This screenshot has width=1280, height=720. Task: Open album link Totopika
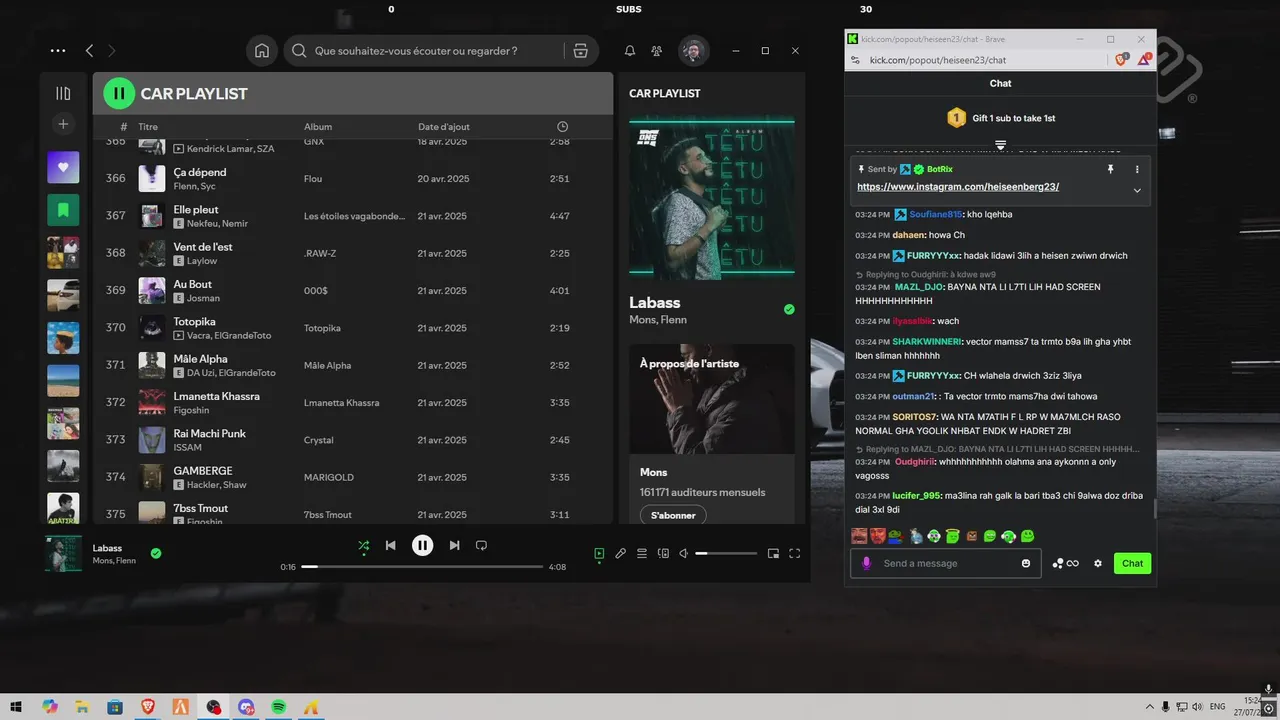click(322, 328)
